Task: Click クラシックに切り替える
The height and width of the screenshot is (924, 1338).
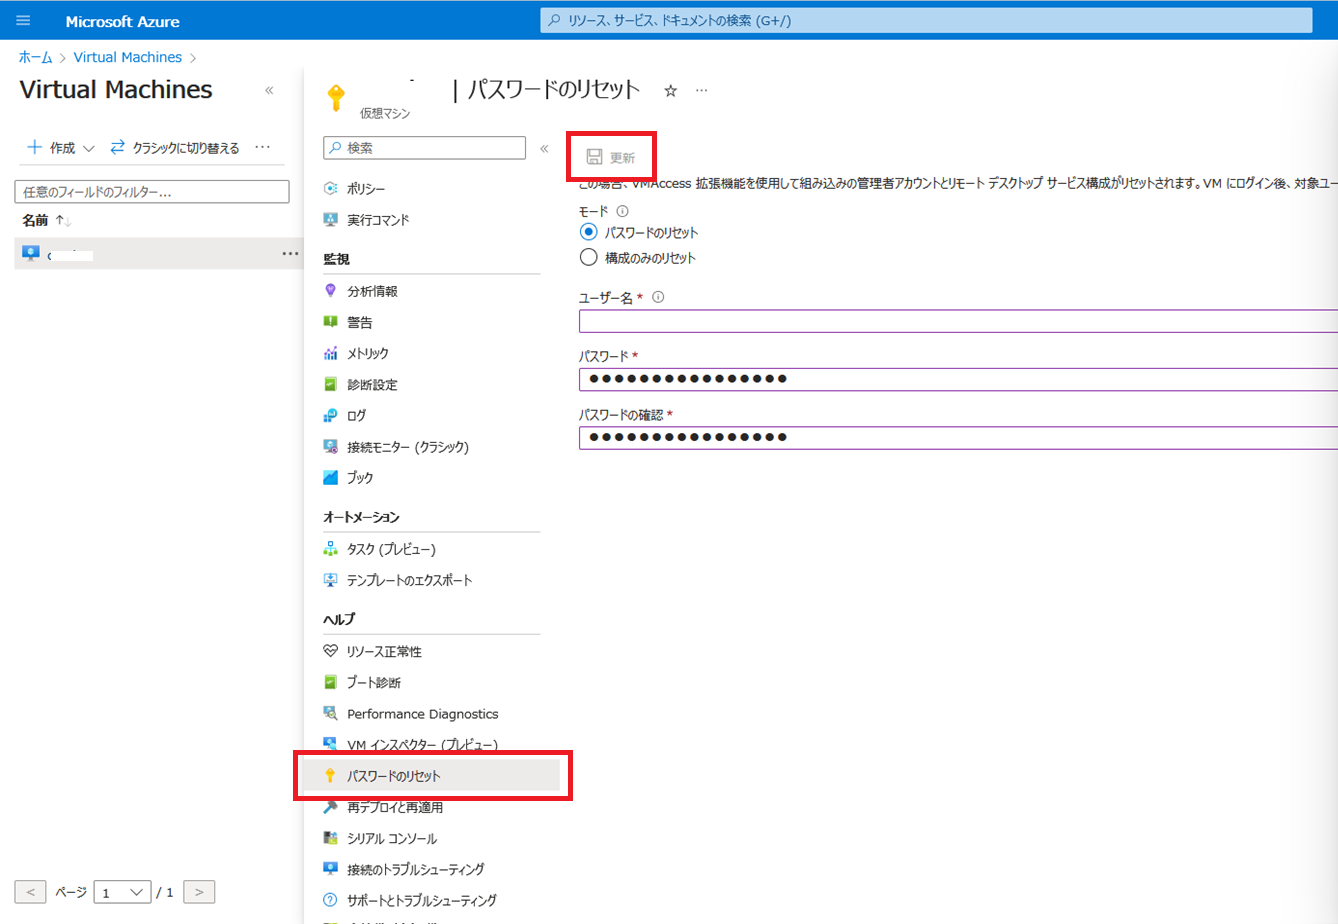Action: 175,148
